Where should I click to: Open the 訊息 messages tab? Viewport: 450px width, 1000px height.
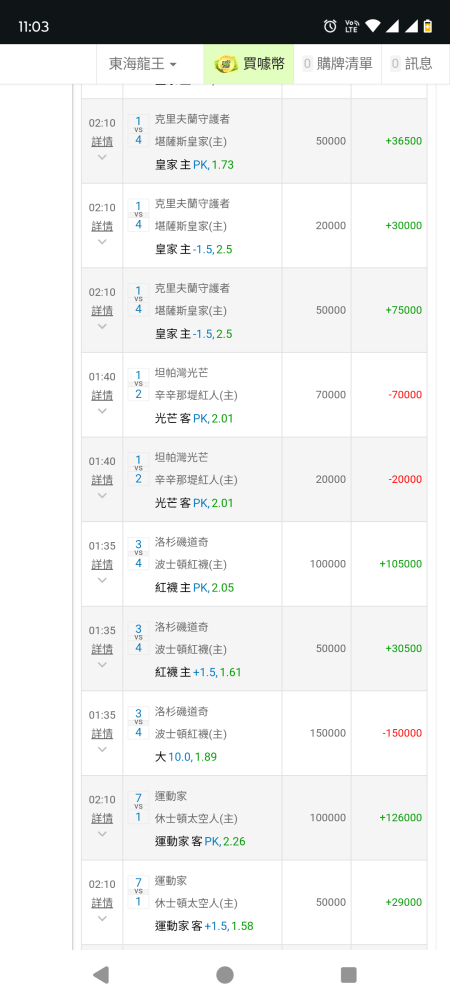[411, 64]
